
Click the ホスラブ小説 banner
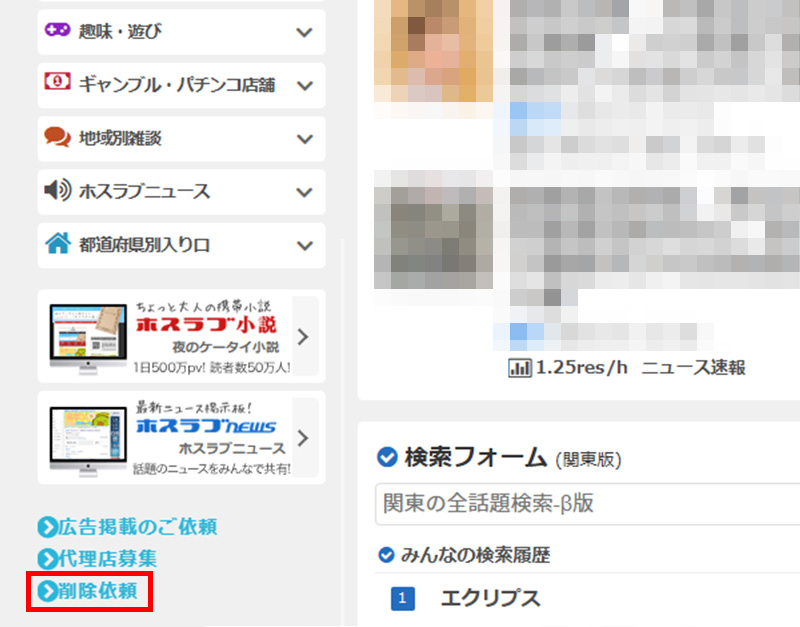coord(180,336)
